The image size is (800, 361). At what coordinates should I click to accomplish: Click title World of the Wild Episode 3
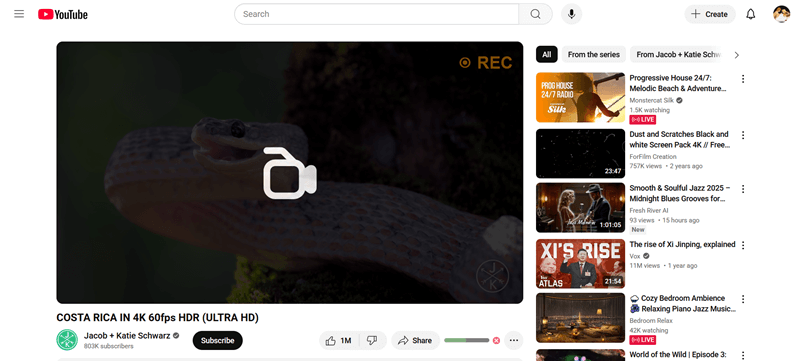tap(678, 354)
